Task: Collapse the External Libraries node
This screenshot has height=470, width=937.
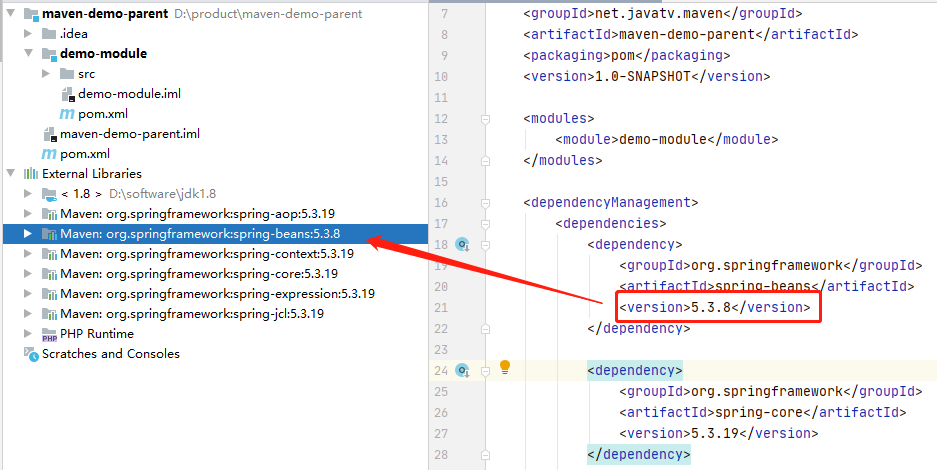Action: coord(10,174)
